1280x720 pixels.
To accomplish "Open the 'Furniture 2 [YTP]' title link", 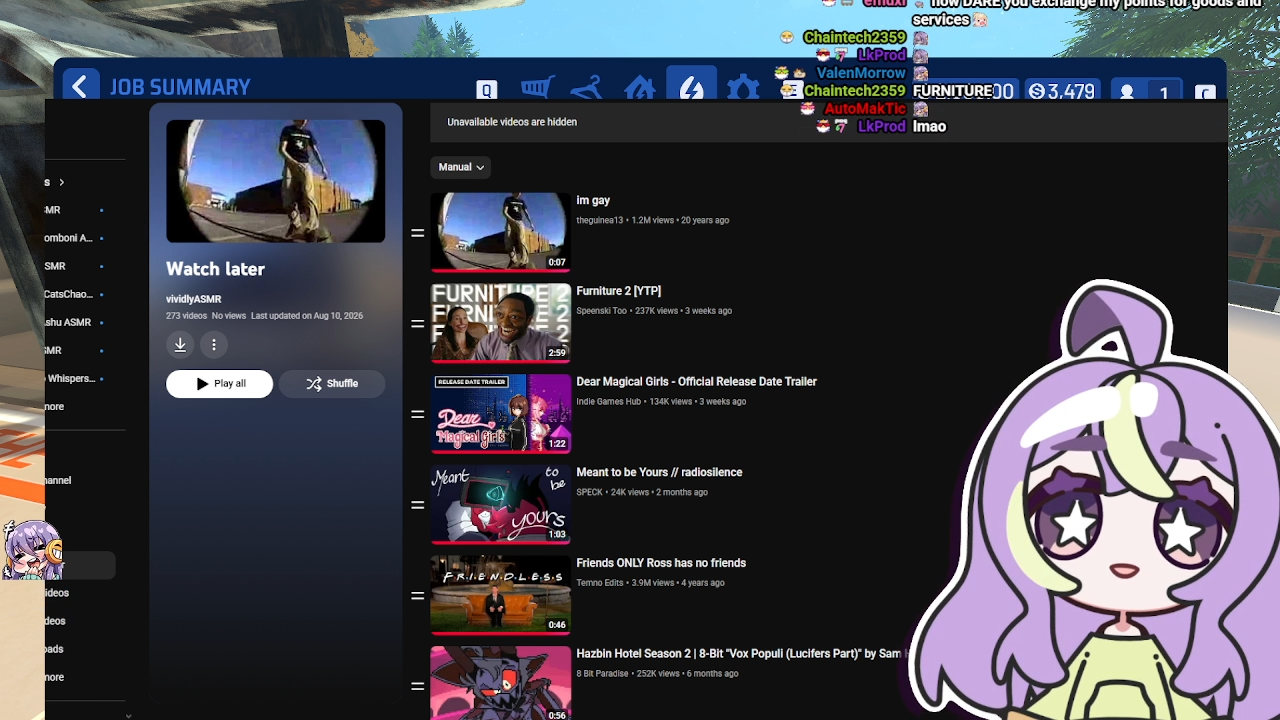I will [618, 291].
